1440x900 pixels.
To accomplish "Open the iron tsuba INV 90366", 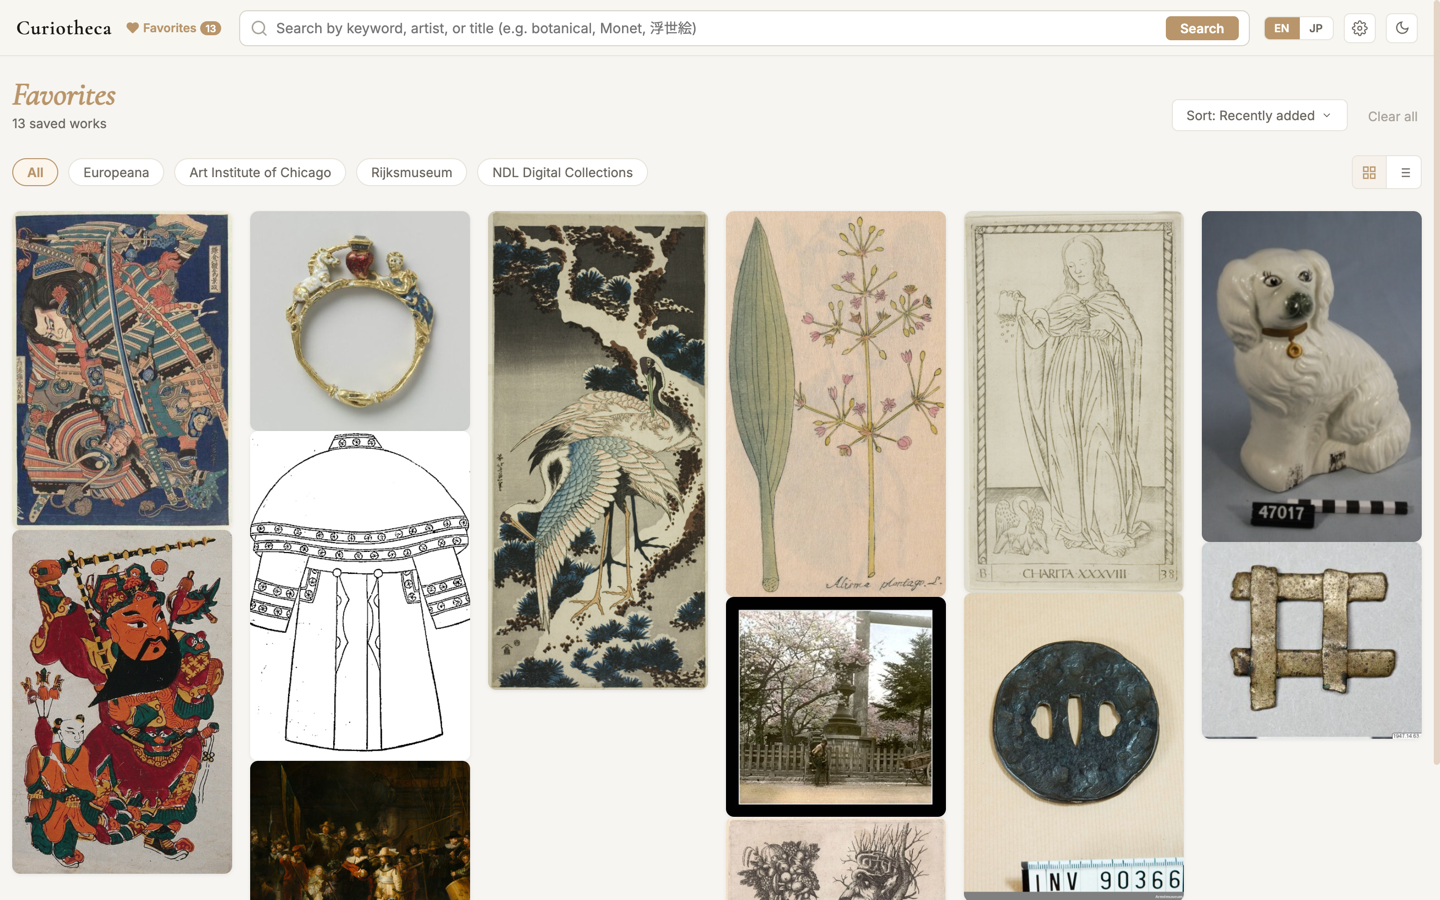I will [1074, 746].
